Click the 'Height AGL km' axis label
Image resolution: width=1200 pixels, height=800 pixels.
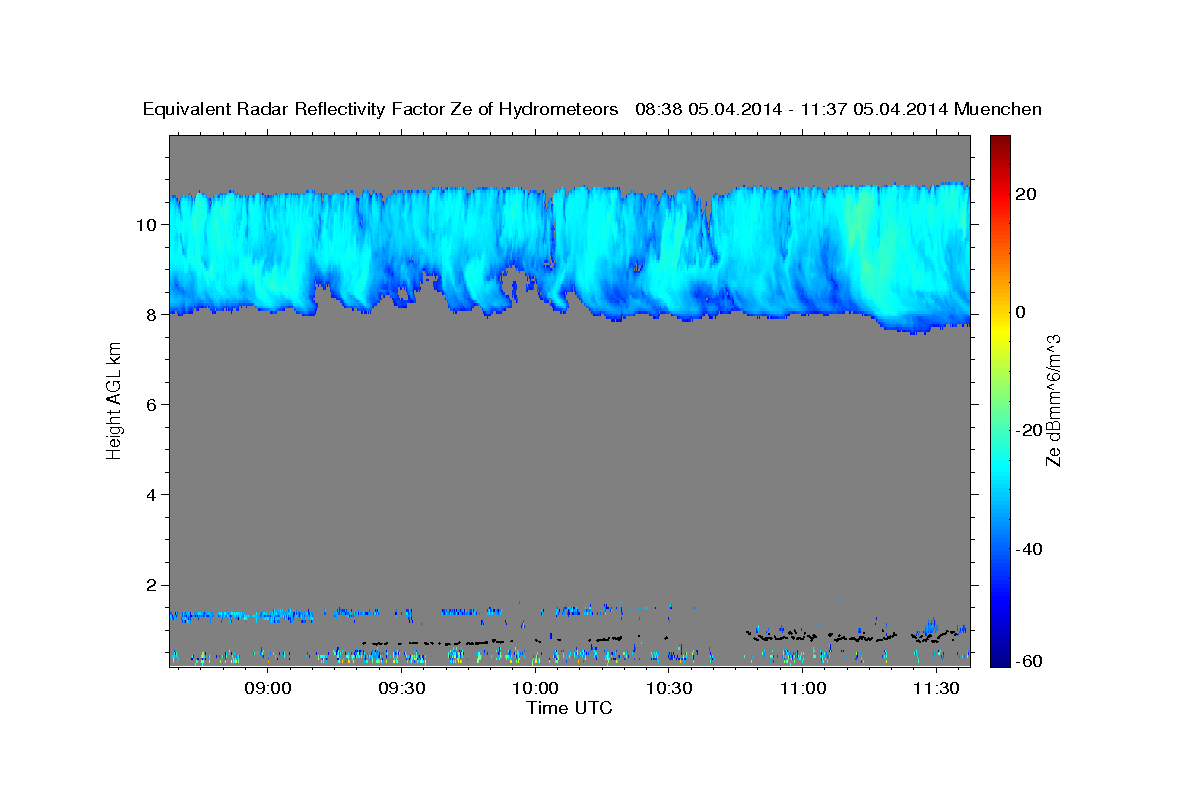click(x=115, y=400)
